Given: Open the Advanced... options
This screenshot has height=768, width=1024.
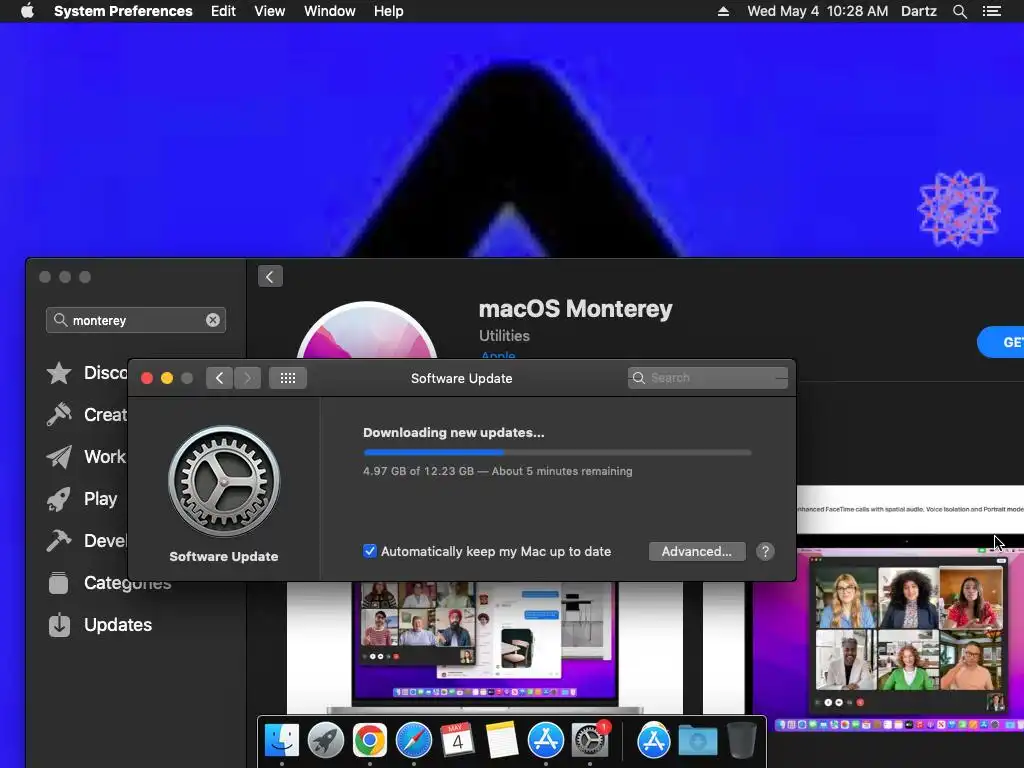Looking at the screenshot, I should tap(697, 551).
